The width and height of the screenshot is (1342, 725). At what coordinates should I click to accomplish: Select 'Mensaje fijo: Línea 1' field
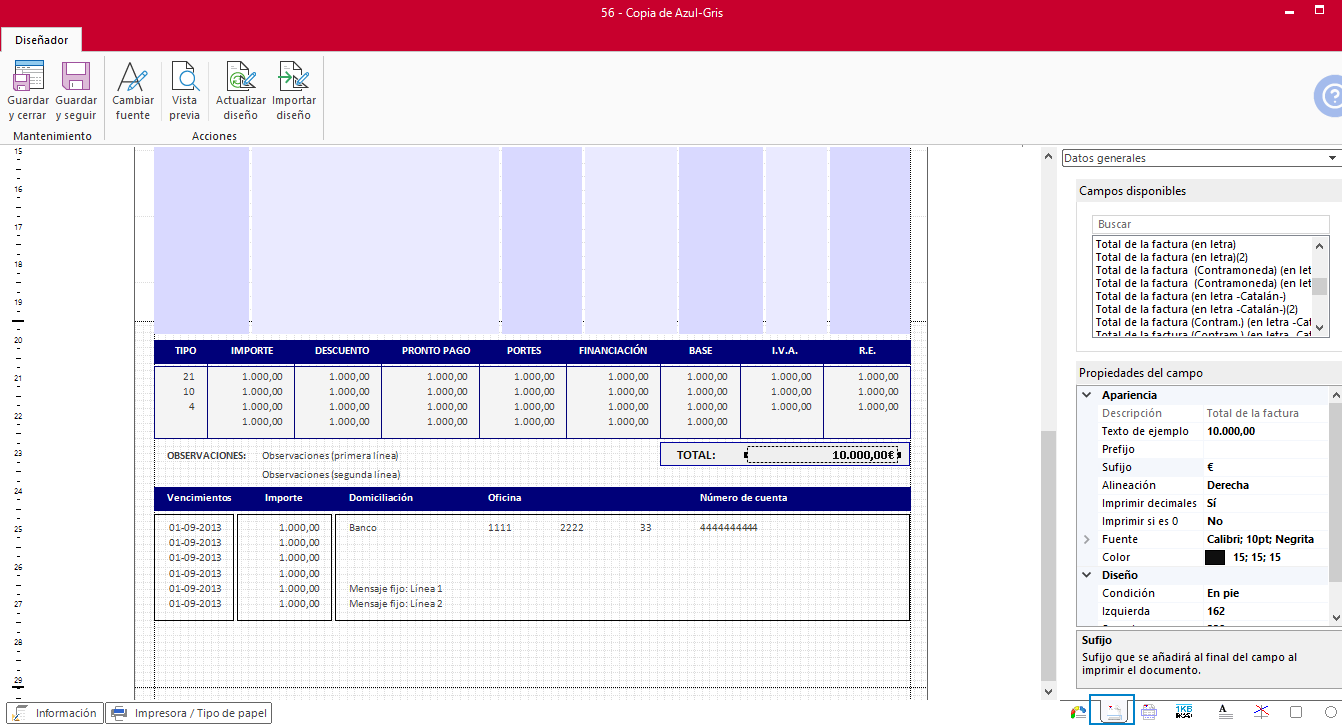[x=396, y=589]
